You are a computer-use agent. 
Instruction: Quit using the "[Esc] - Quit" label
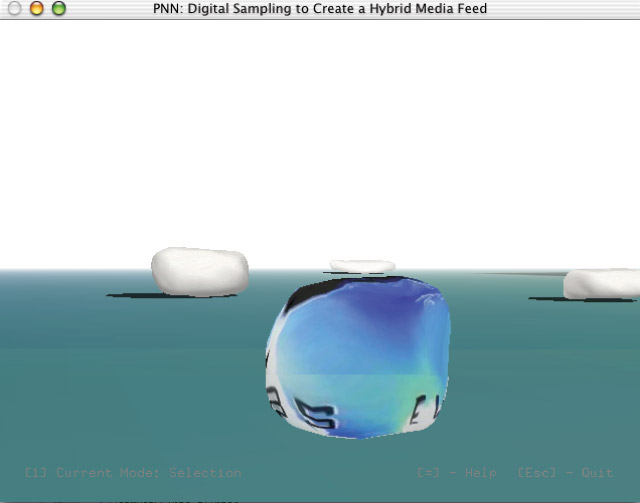(x=566, y=472)
